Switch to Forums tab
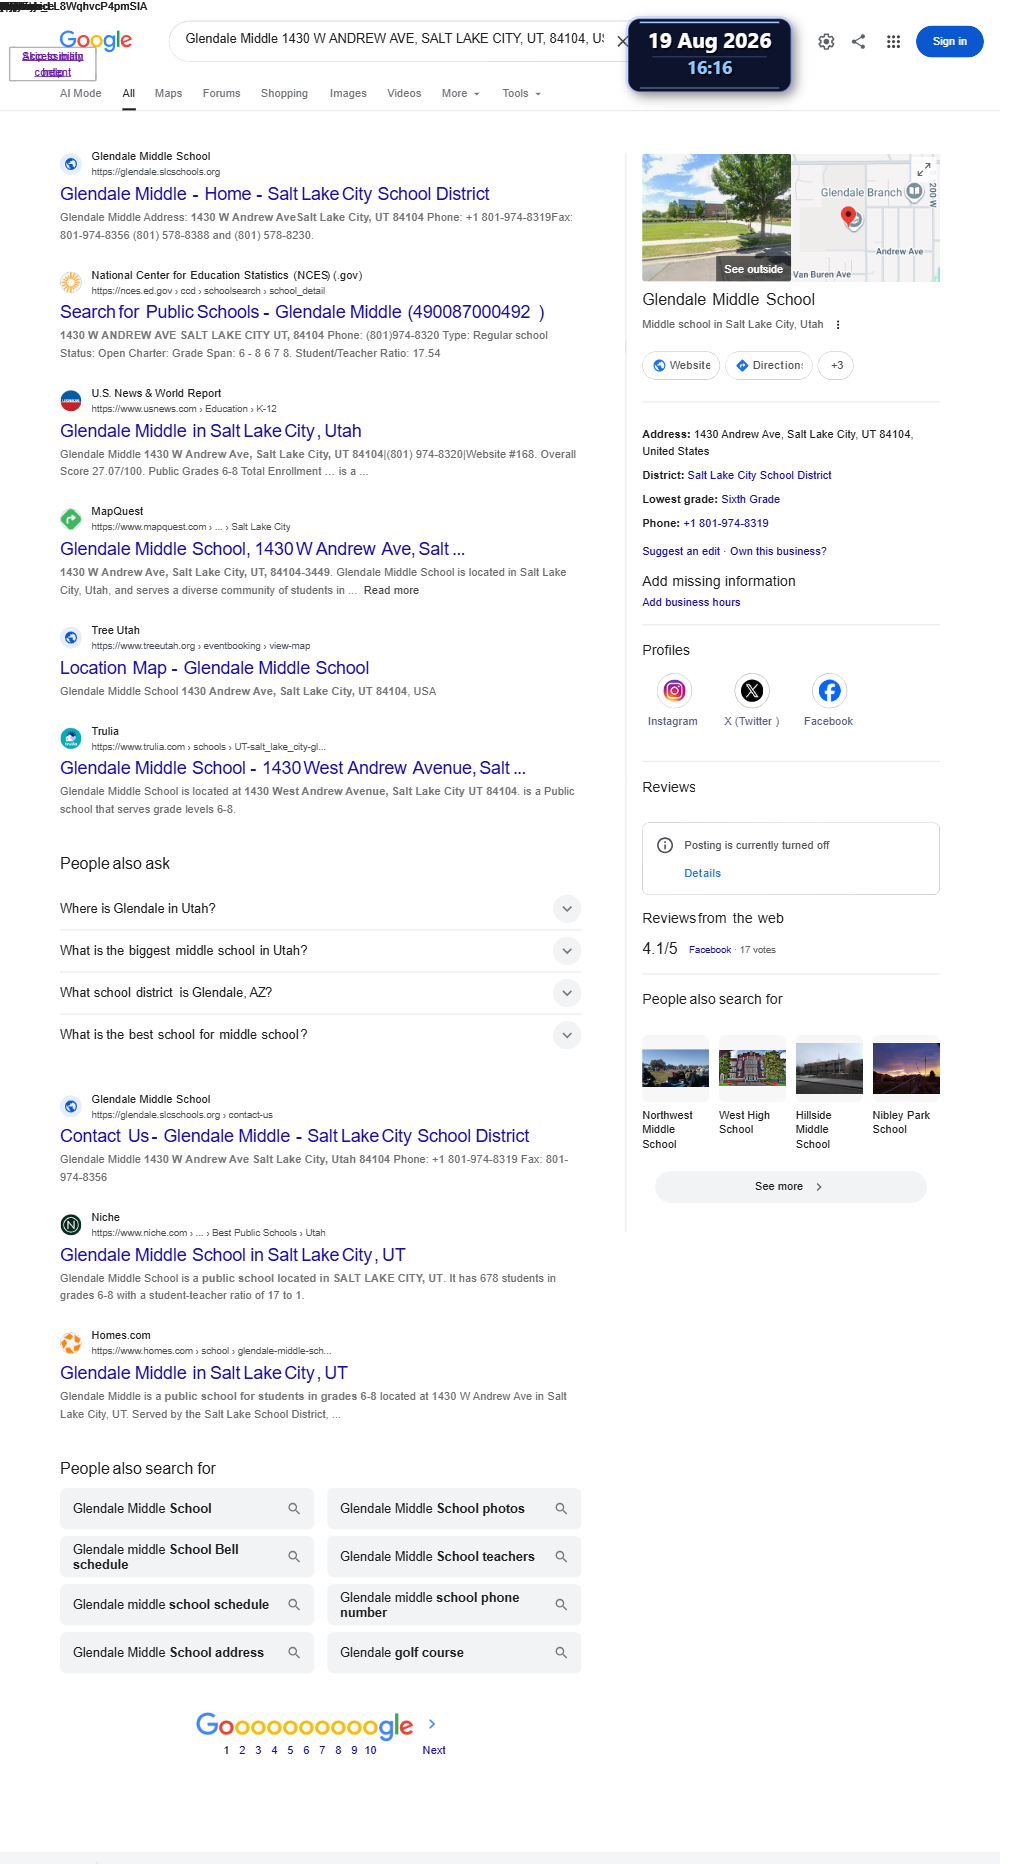The image size is (1012, 1864). (222, 94)
